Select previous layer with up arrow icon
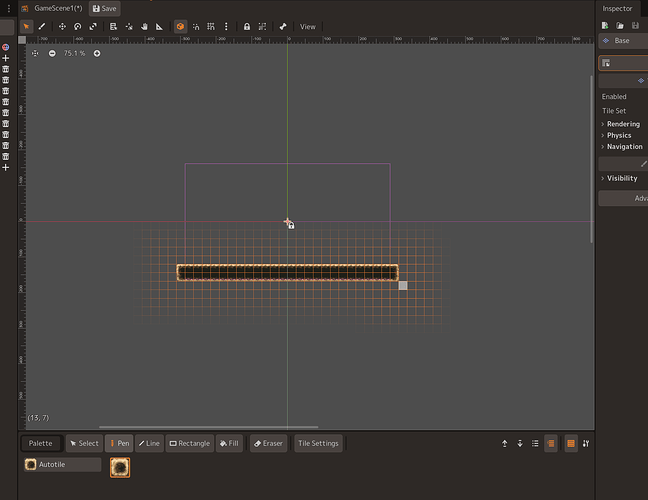648x500 pixels. click(505, 443)
